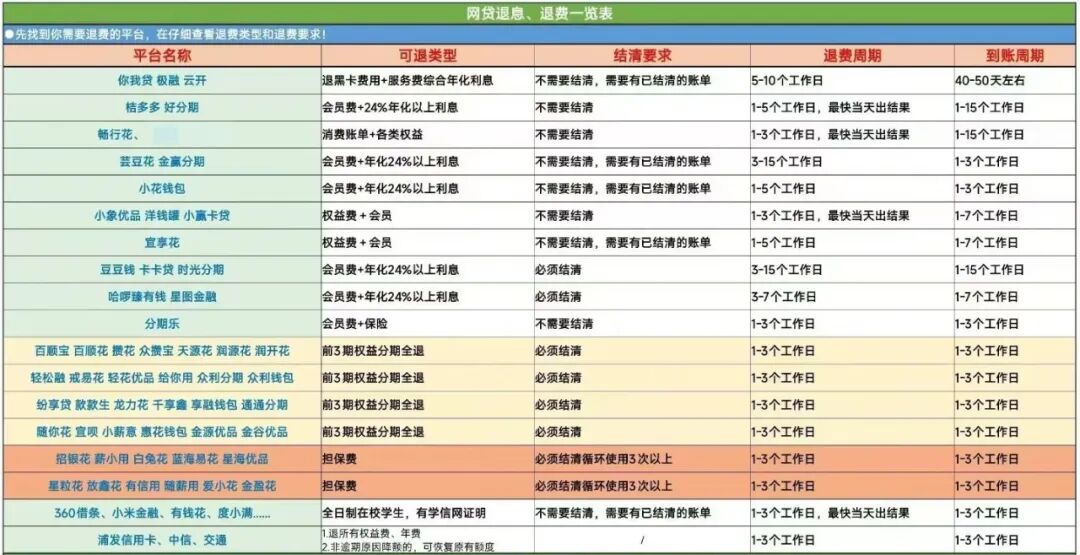Click the platform cell '桔多多 好分期'
The width and height of the screenshot is (1080, 555).
click(x=162, y=107)
